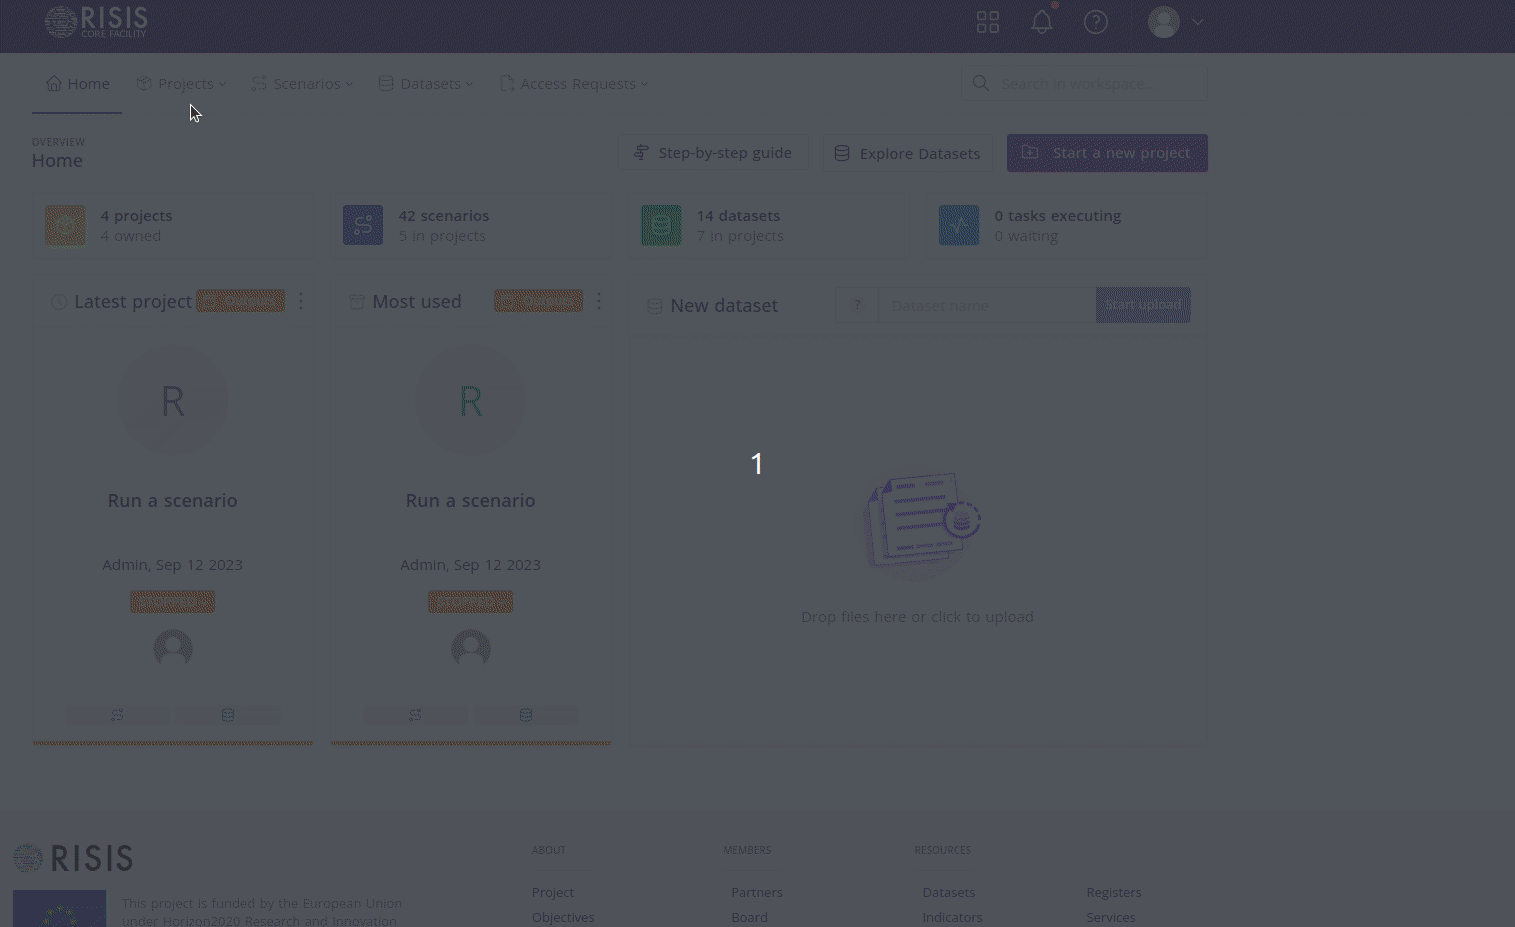Open the Most used card kebab menu
Image resolution: width=1515 pixels, height=927 pixels.
pyautogui.click(x=598, y=300)
